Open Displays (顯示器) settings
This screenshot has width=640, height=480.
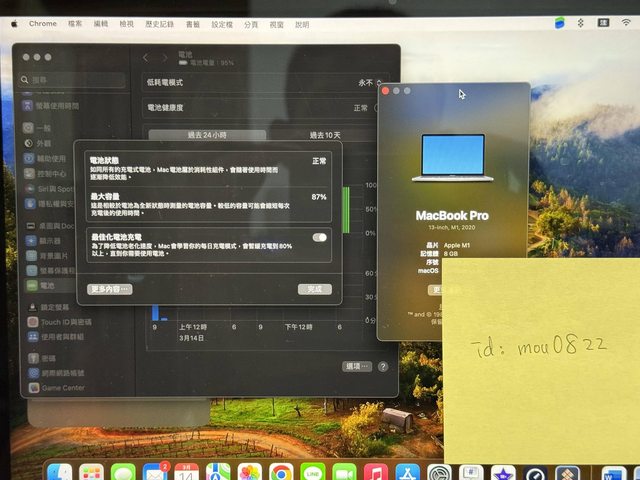(43, 241)
